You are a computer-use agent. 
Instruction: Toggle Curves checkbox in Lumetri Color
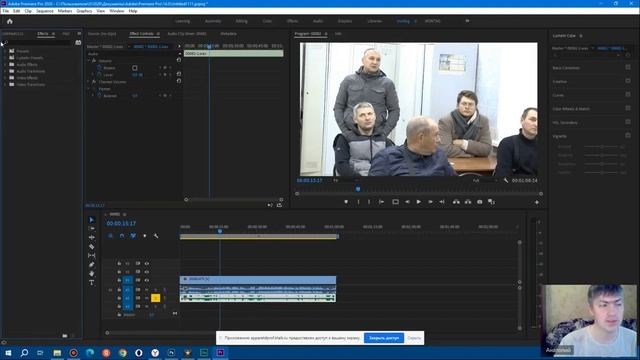tap(628, 95)
